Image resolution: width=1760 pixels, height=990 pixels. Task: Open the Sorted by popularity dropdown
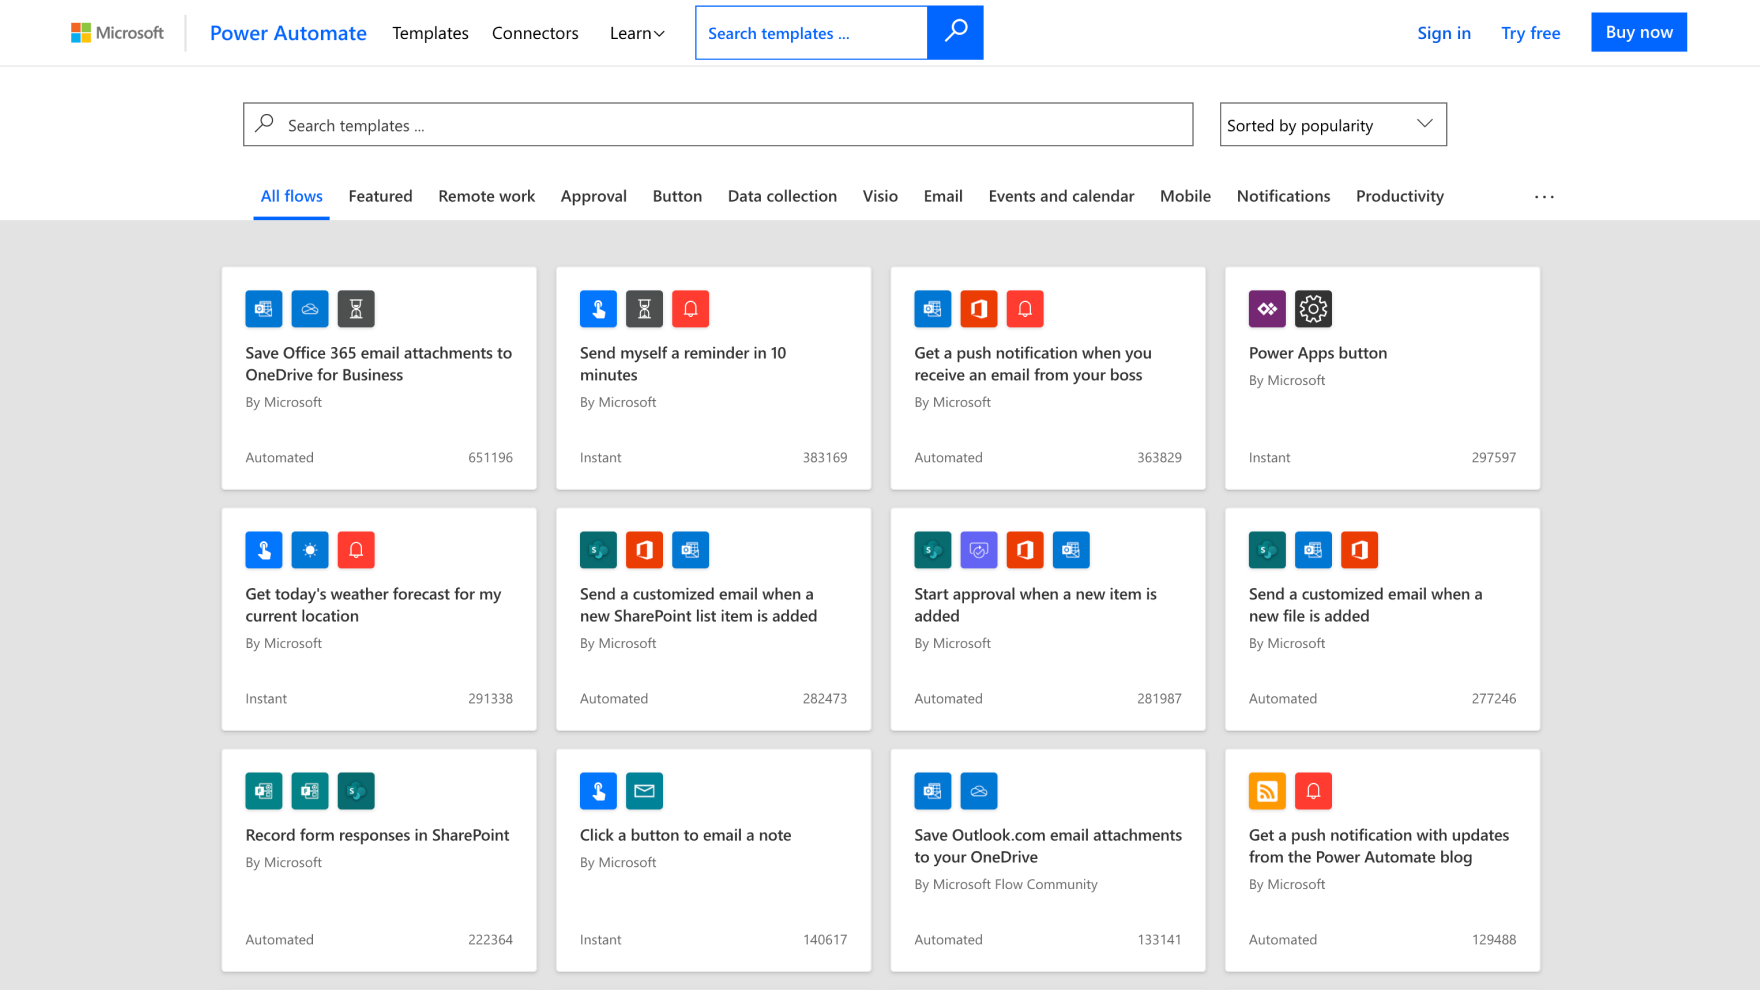tap(1332, 125)
